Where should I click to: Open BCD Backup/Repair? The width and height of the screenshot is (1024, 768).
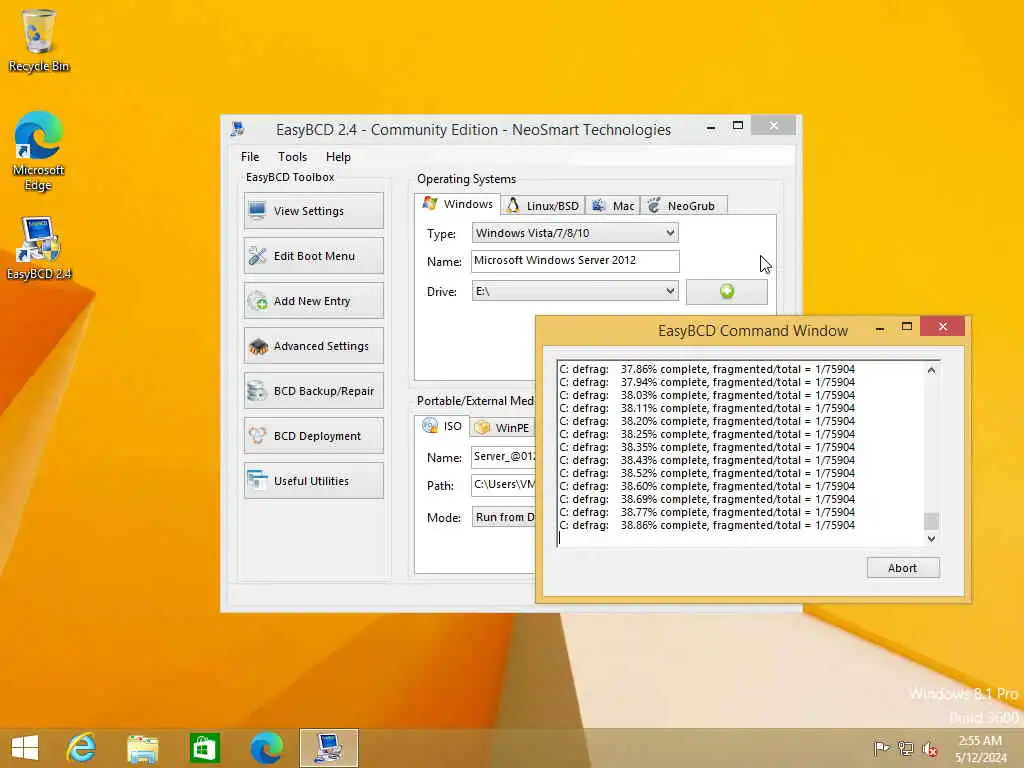point(313,391)
